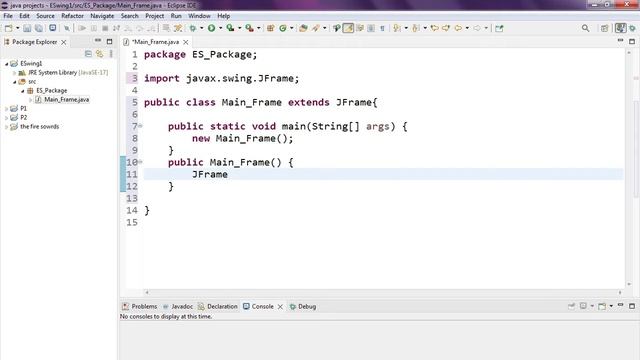640x360 pixels.
Task: Switch to the Debug perspective icon
Action: click(633, 28)
